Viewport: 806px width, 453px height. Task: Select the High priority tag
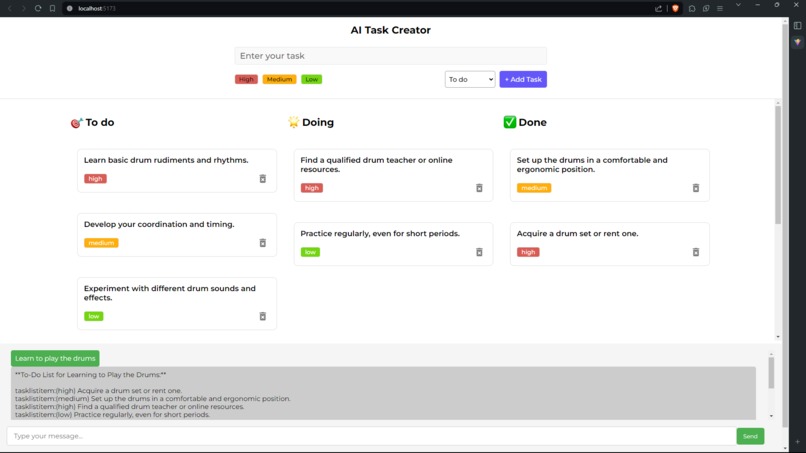point(246,79)
